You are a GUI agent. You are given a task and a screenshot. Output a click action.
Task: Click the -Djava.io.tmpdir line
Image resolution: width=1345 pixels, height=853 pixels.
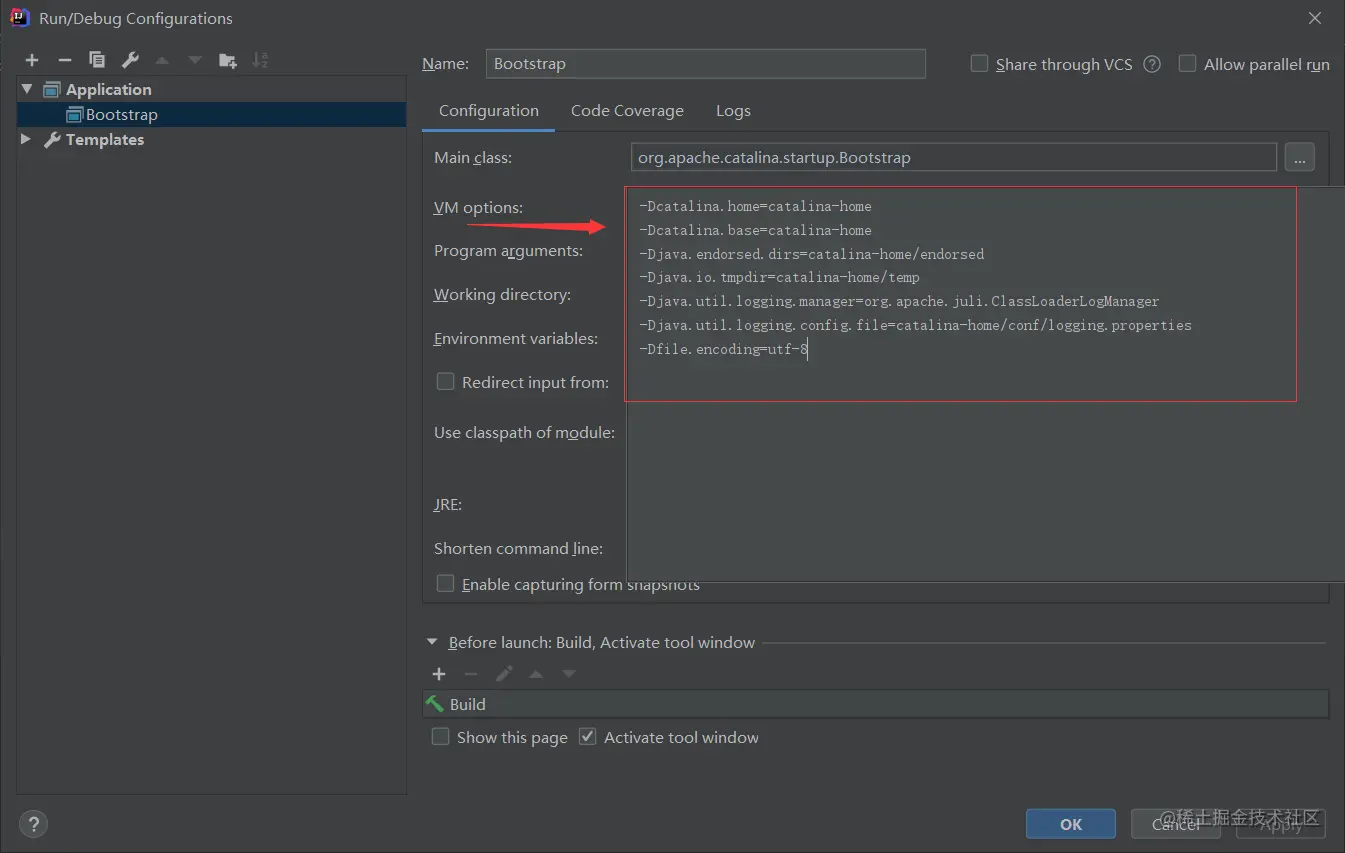(x=779, y=277)
